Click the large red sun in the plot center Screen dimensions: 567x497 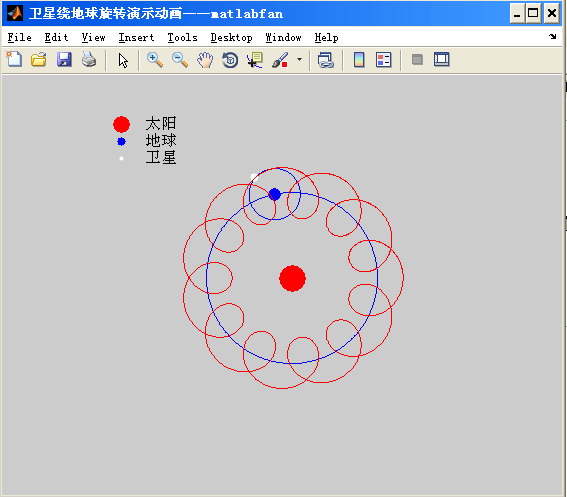293,278
